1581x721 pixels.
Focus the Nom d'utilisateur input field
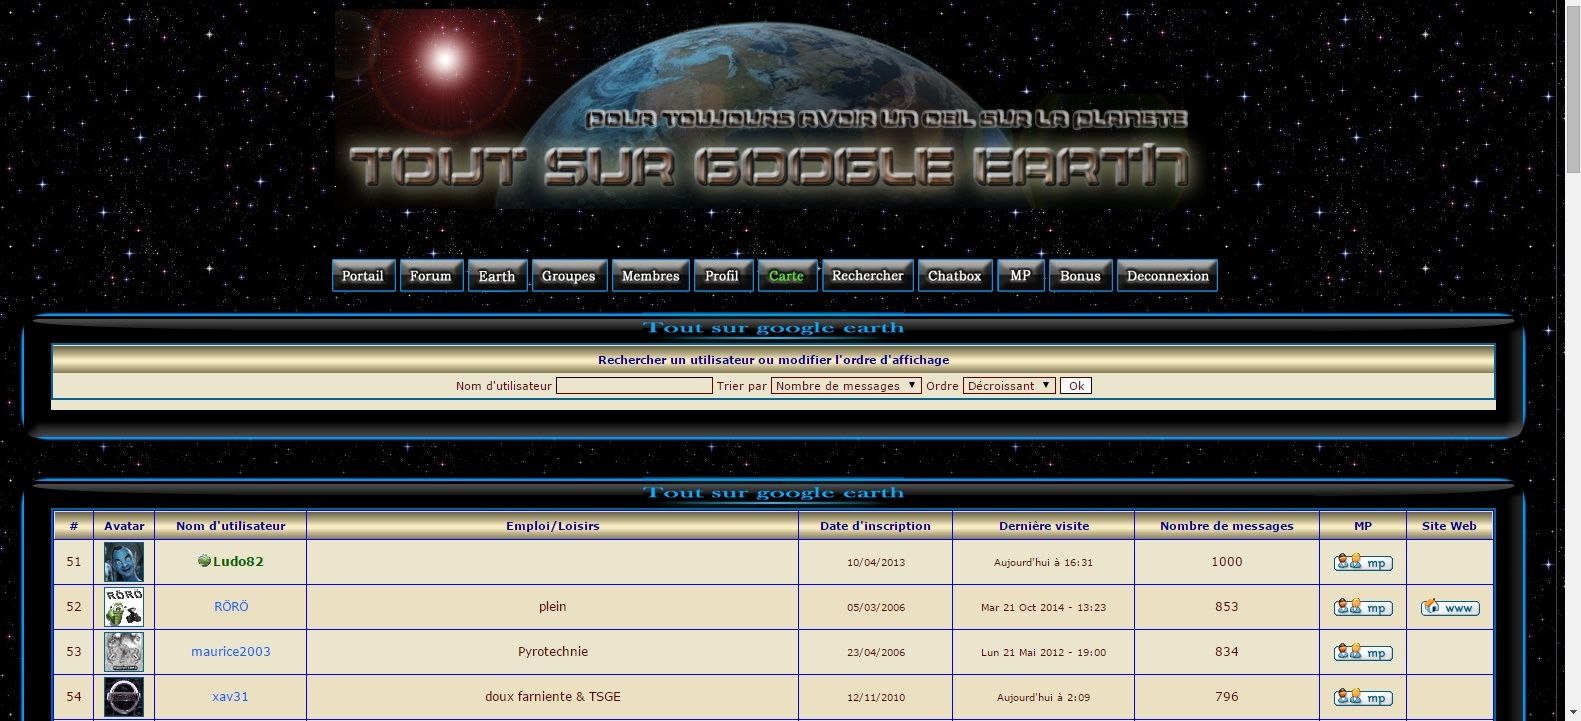pyautogui.click(x=634, y=385)
